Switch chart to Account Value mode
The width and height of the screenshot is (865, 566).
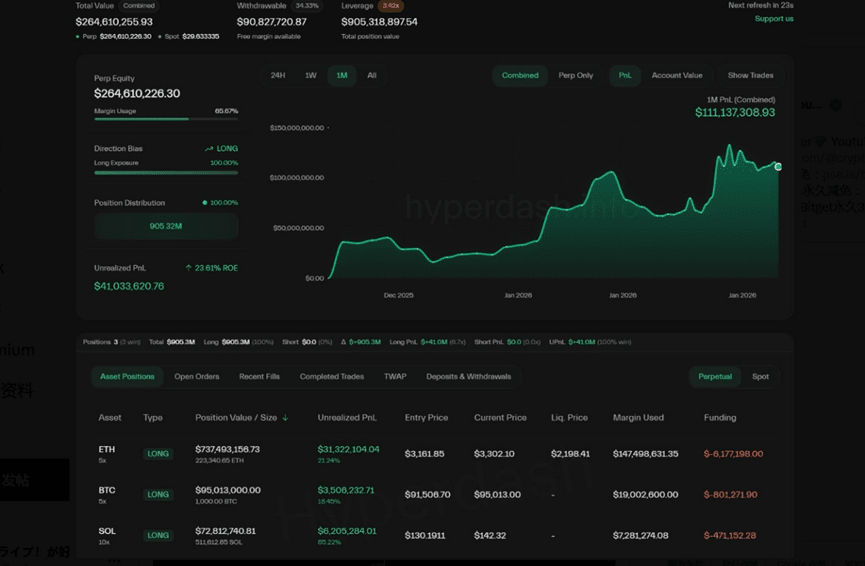click(677, 76)
